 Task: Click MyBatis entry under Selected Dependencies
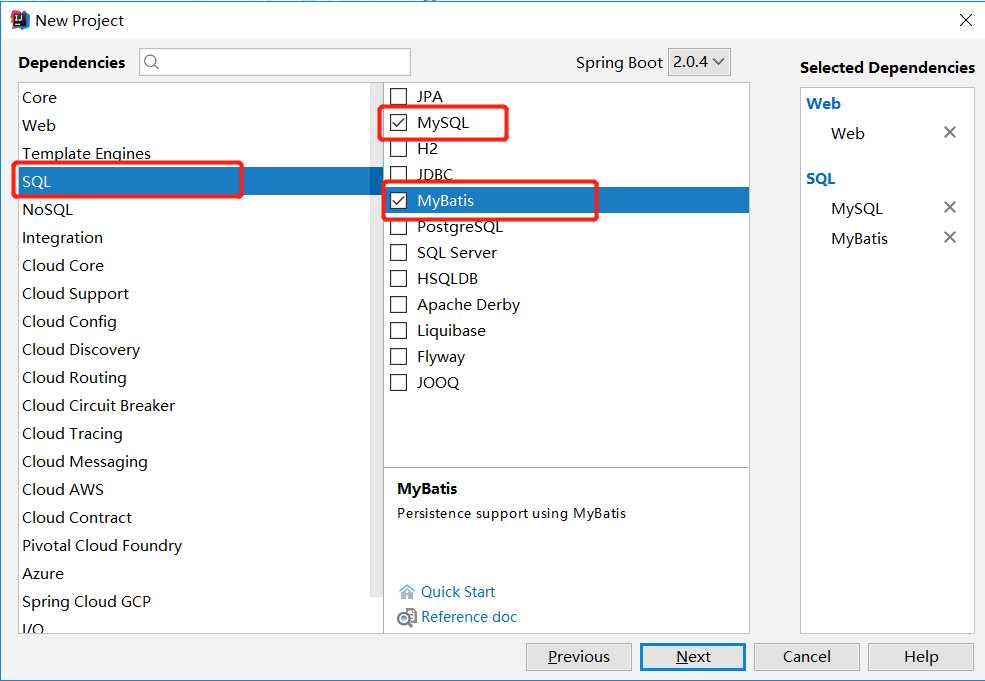(x=859, y=239)
